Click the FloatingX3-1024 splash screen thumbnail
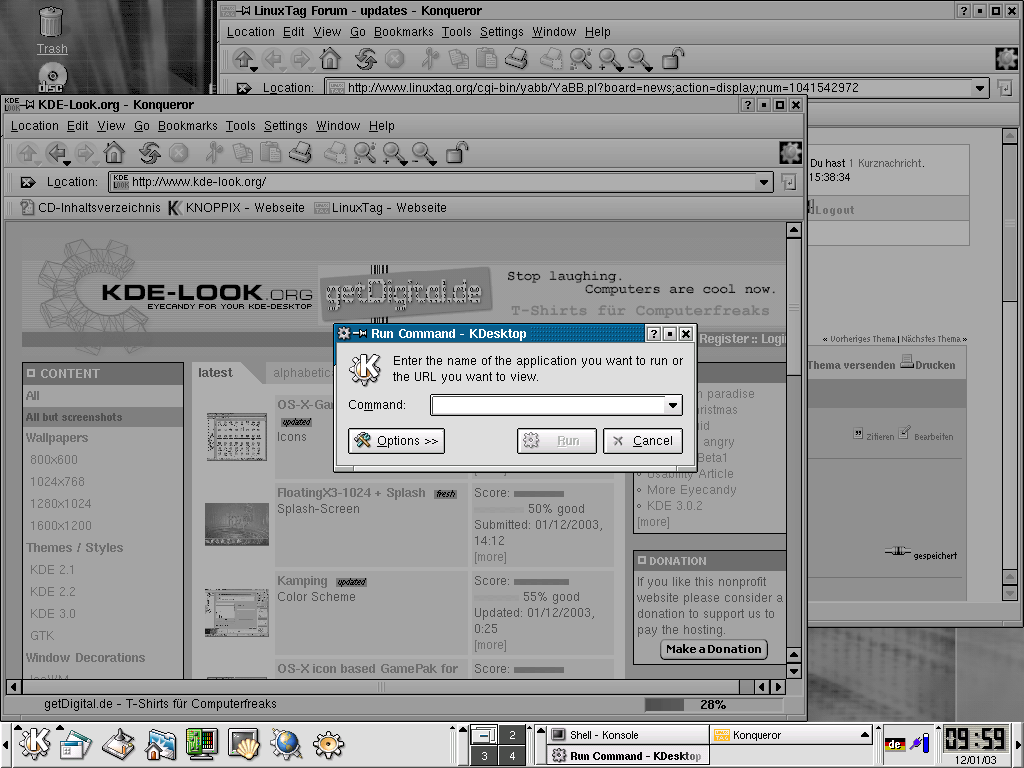1024x768 pixels. tap(236, 524)
